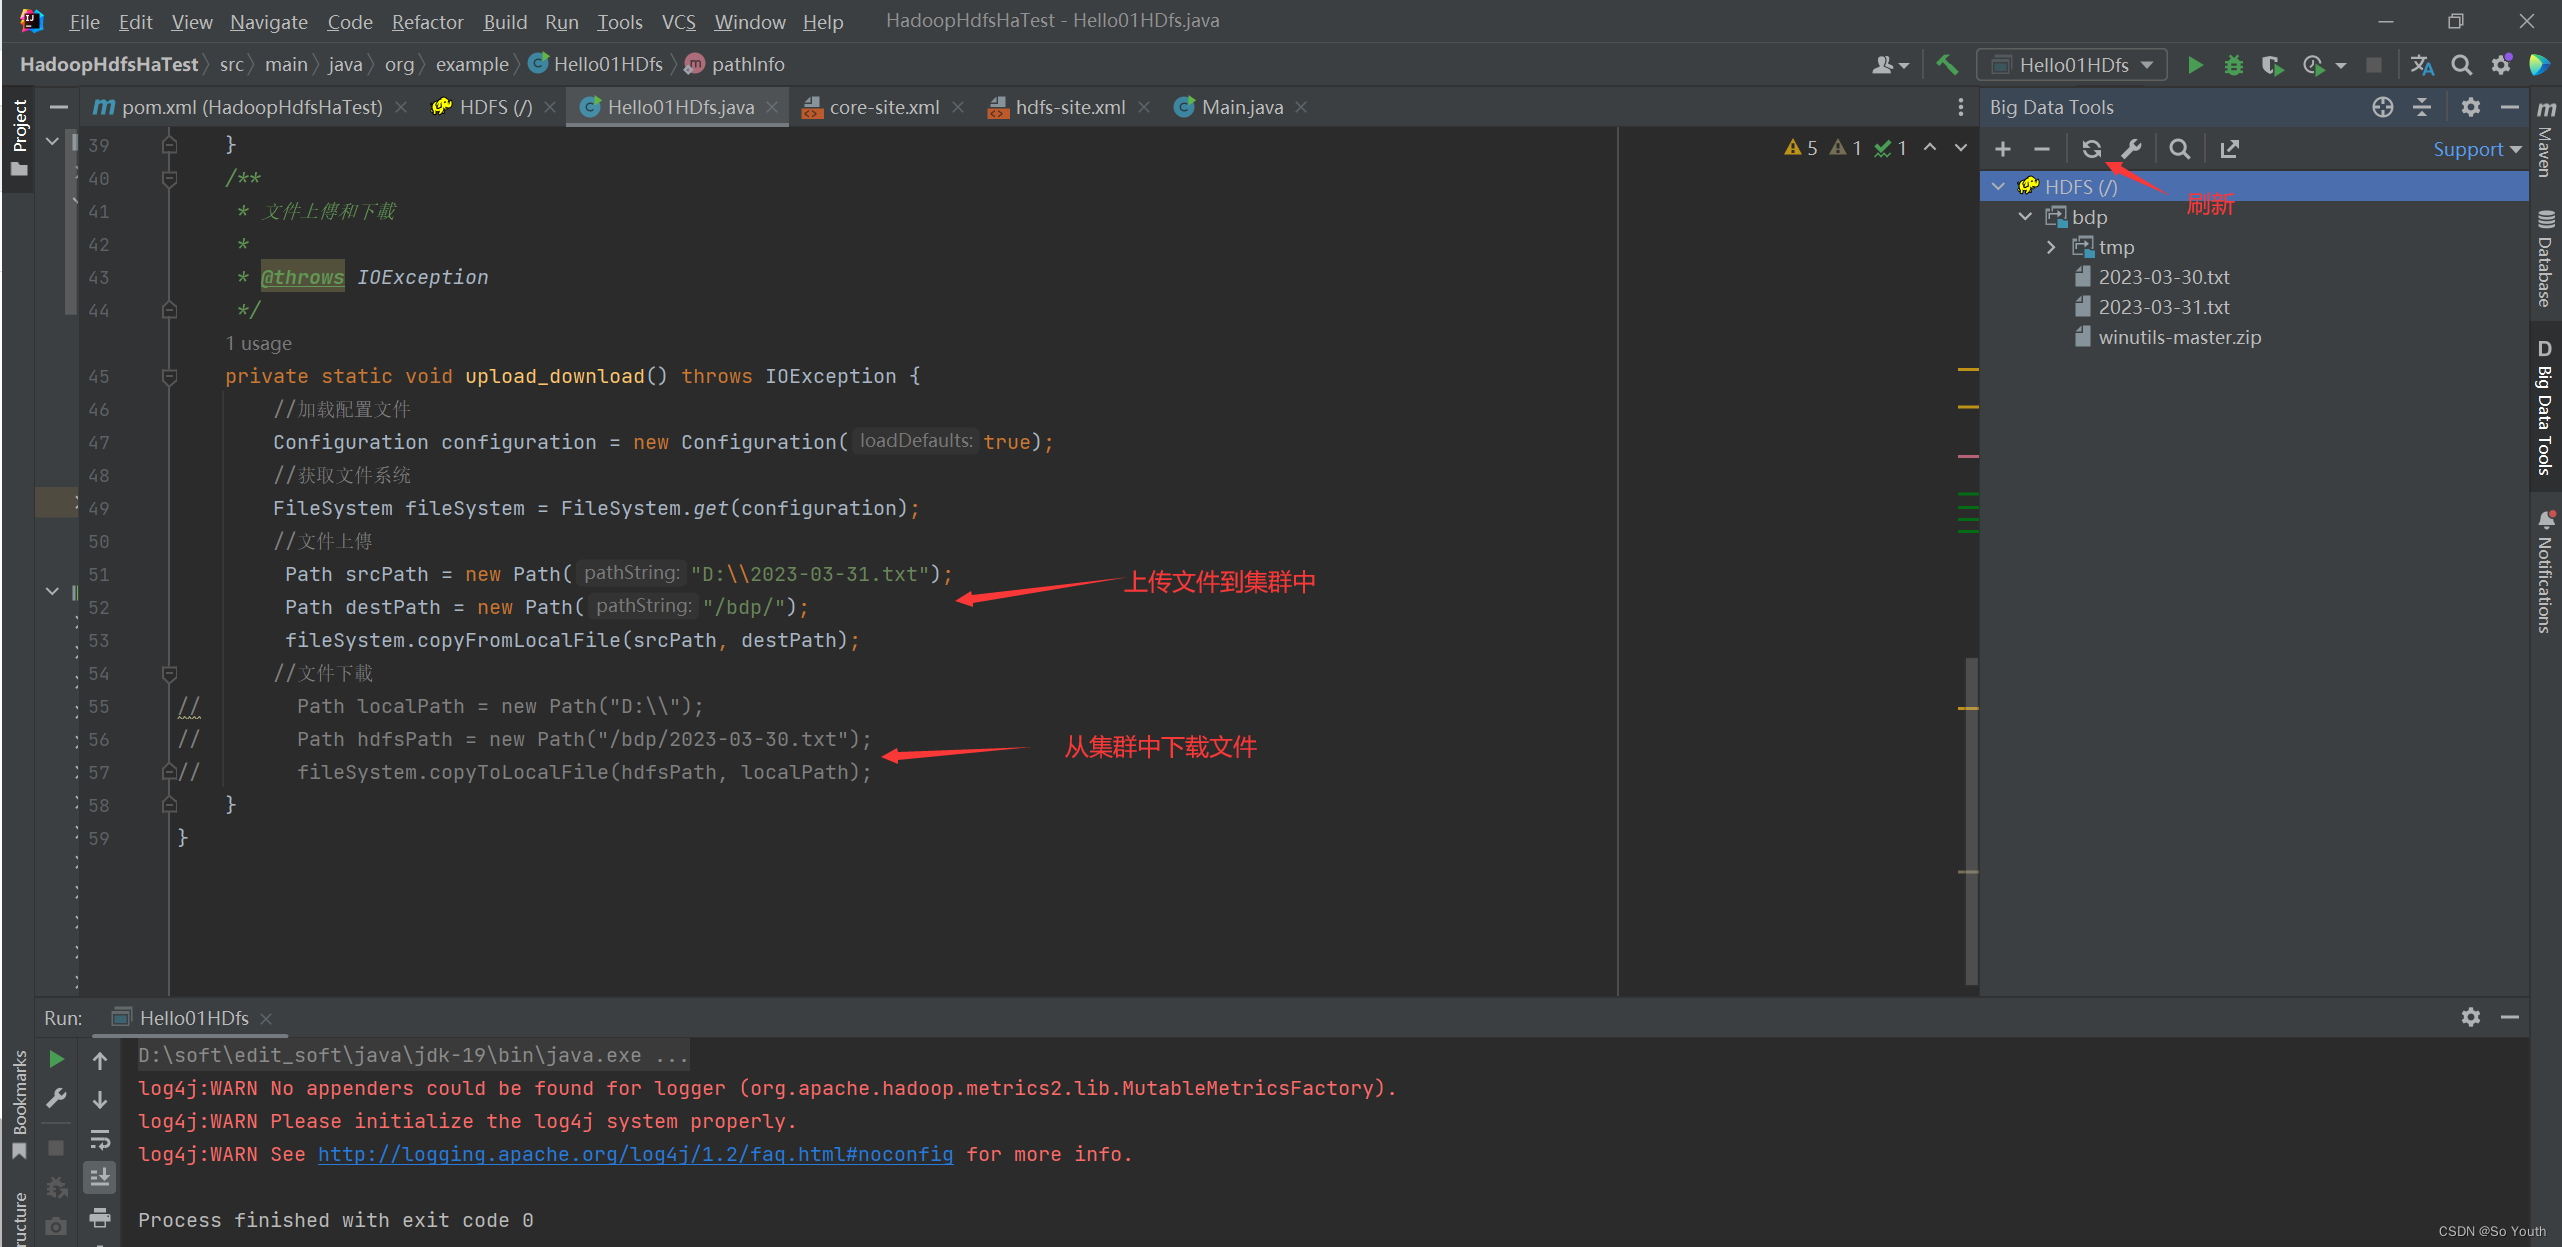Click the Add connection plus icon
The image size is (2562, 1247).
pyautogui.click(x=2002, y=149)
